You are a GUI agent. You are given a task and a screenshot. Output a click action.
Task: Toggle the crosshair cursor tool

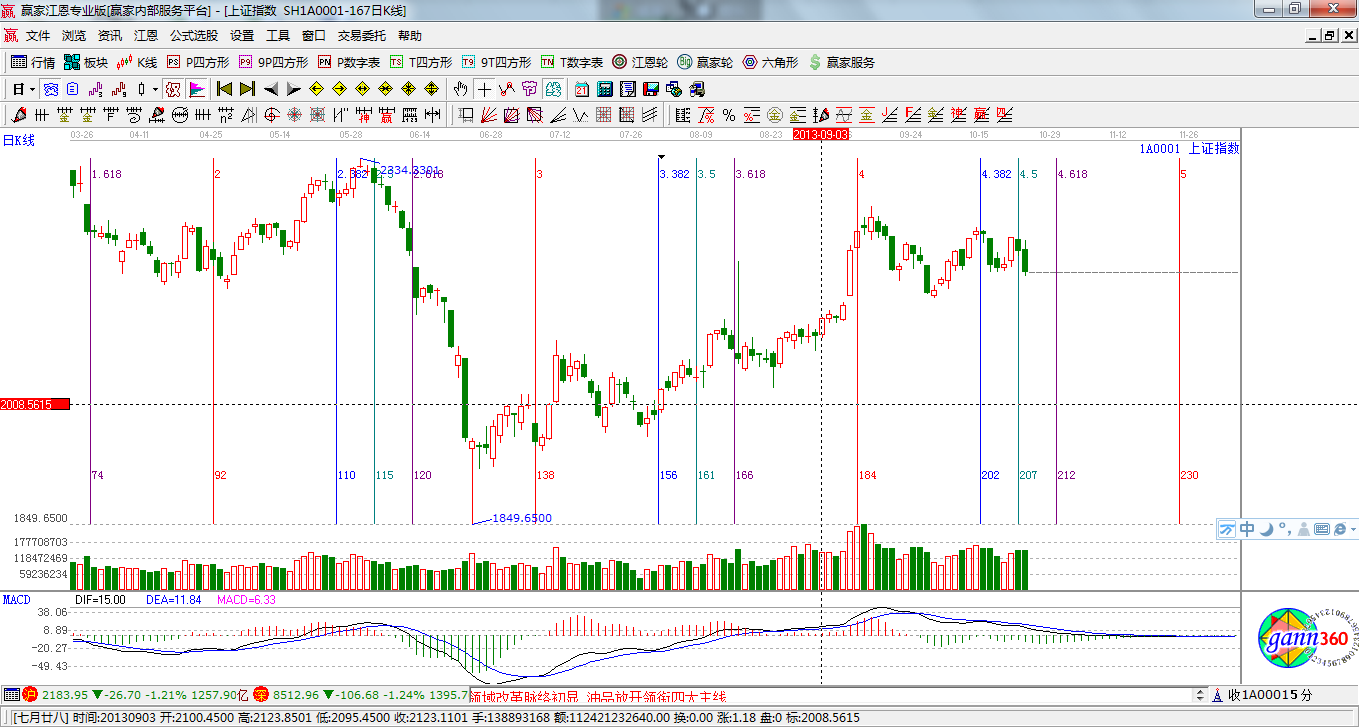click(x=484, y=89)
